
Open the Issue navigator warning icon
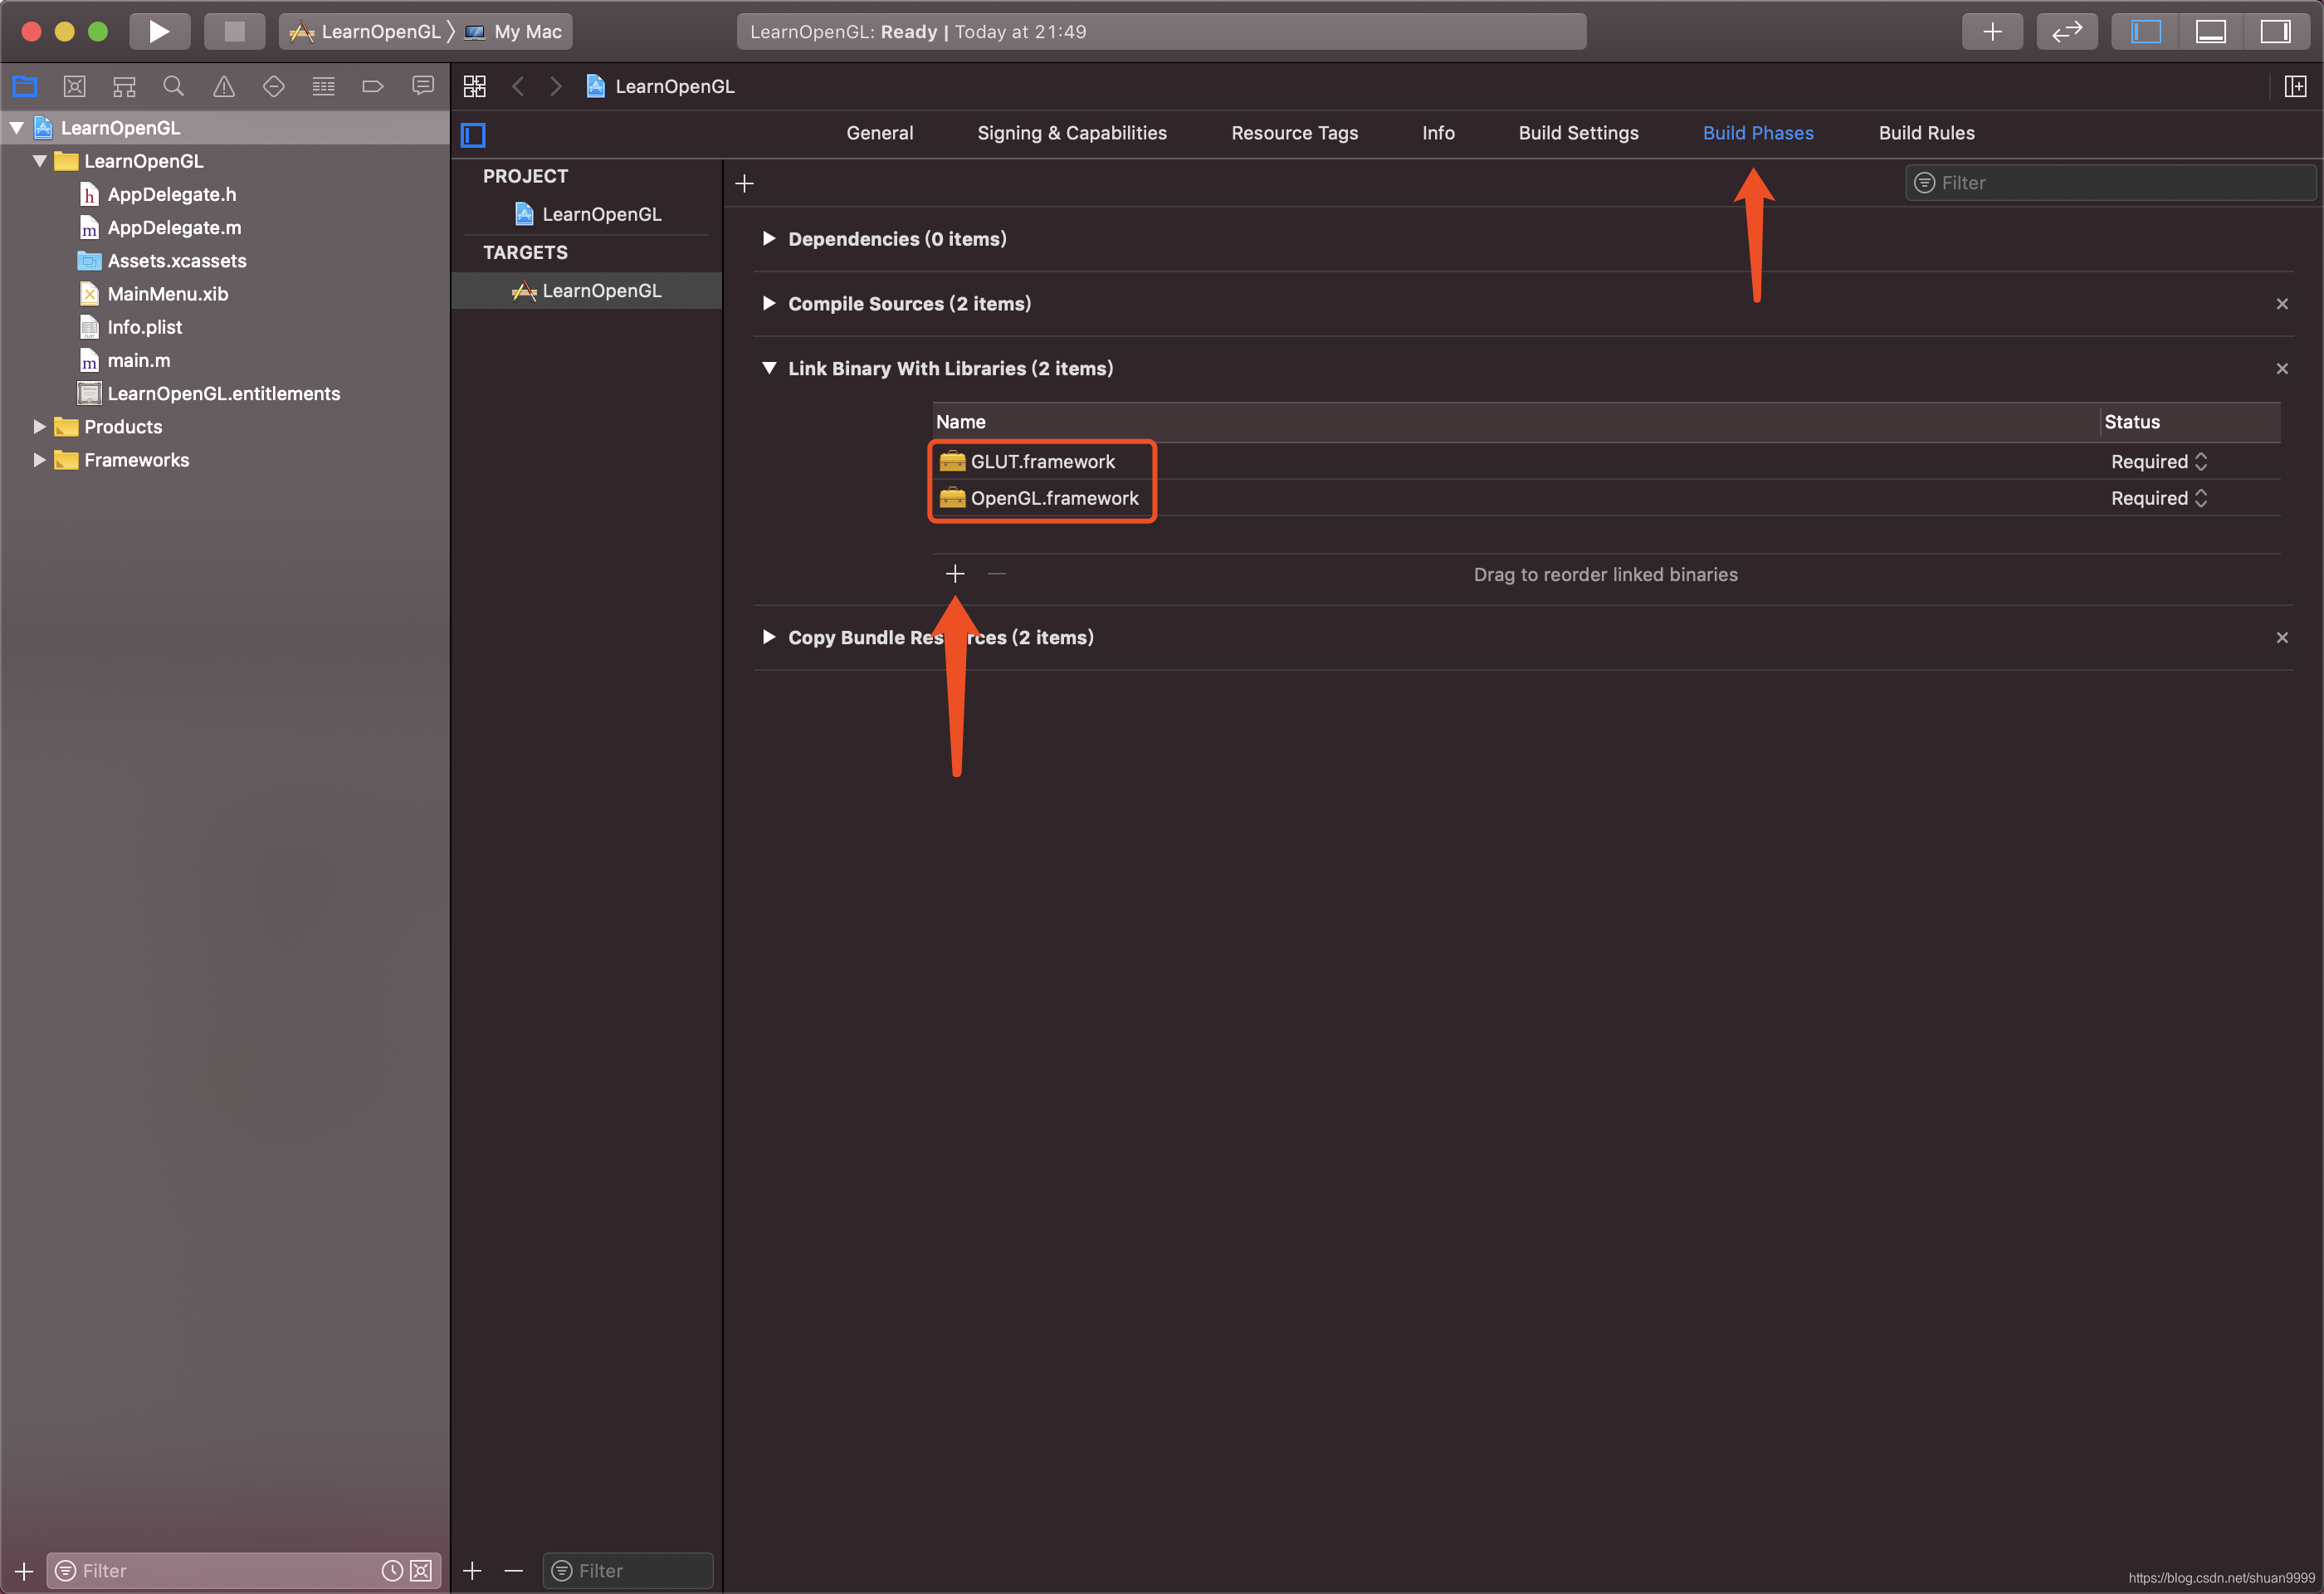[224, 86]
